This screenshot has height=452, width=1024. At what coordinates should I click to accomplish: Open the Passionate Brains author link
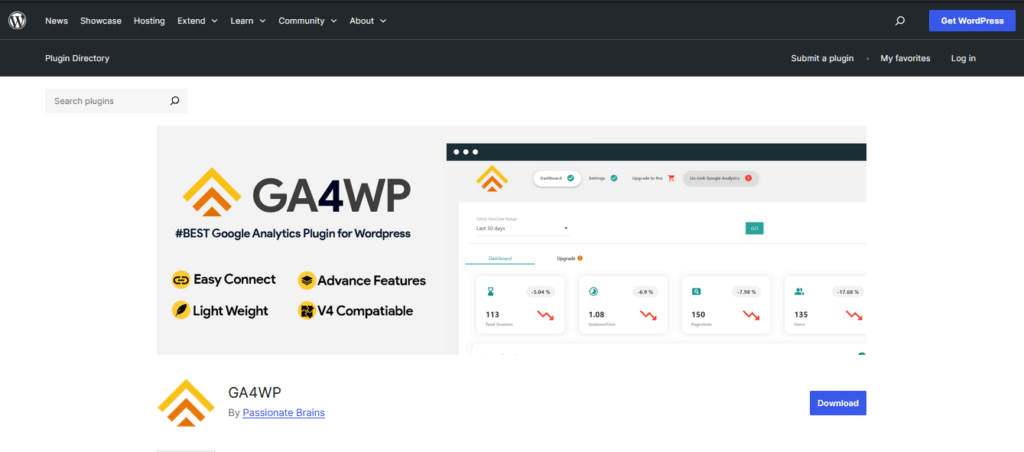pyautogui.click(x=283, y=412)
